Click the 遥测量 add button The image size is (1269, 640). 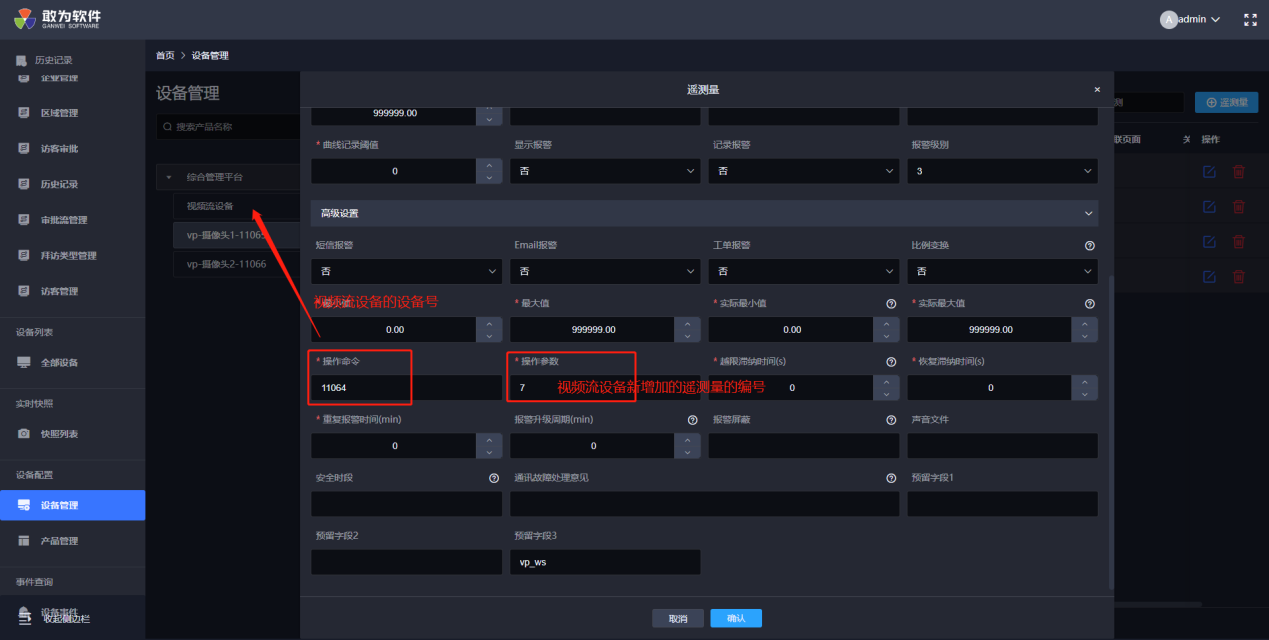pos(1227,102)
